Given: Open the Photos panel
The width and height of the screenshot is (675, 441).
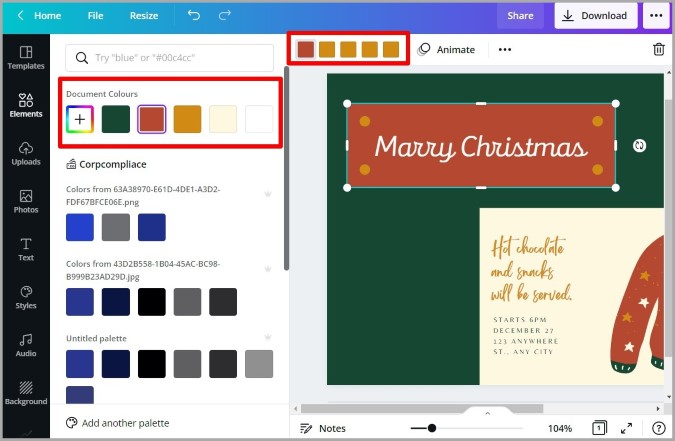Looking at the screenshot, I should pos(26,201).
